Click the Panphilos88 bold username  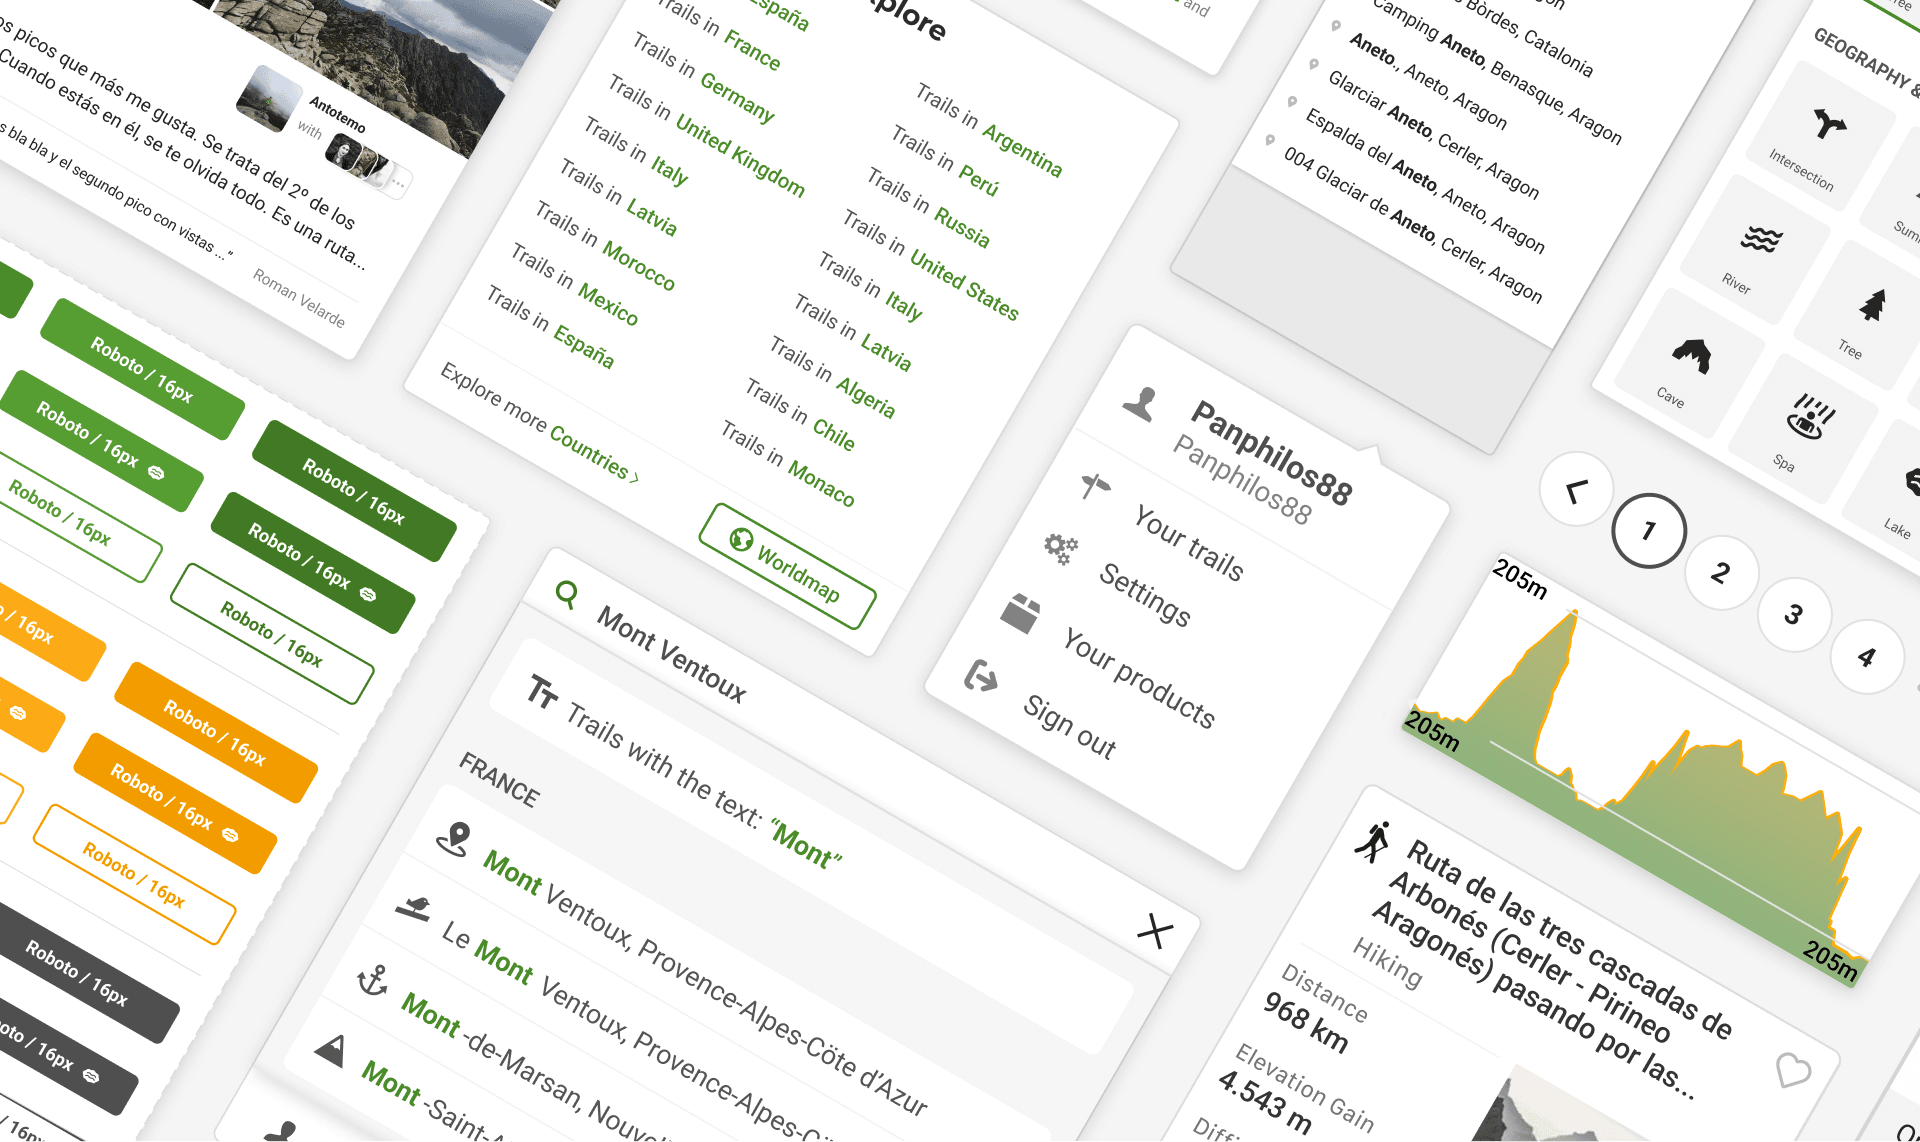1271,452
